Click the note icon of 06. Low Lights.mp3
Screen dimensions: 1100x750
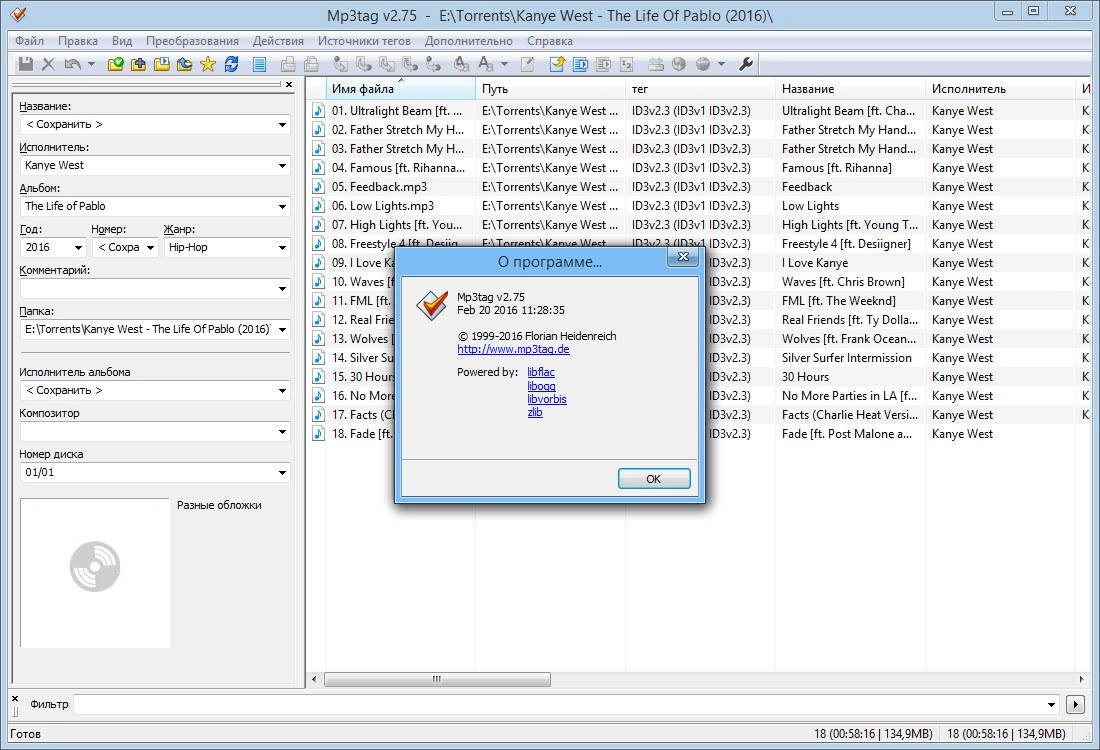pyautogui.click(x=318, y=206)
